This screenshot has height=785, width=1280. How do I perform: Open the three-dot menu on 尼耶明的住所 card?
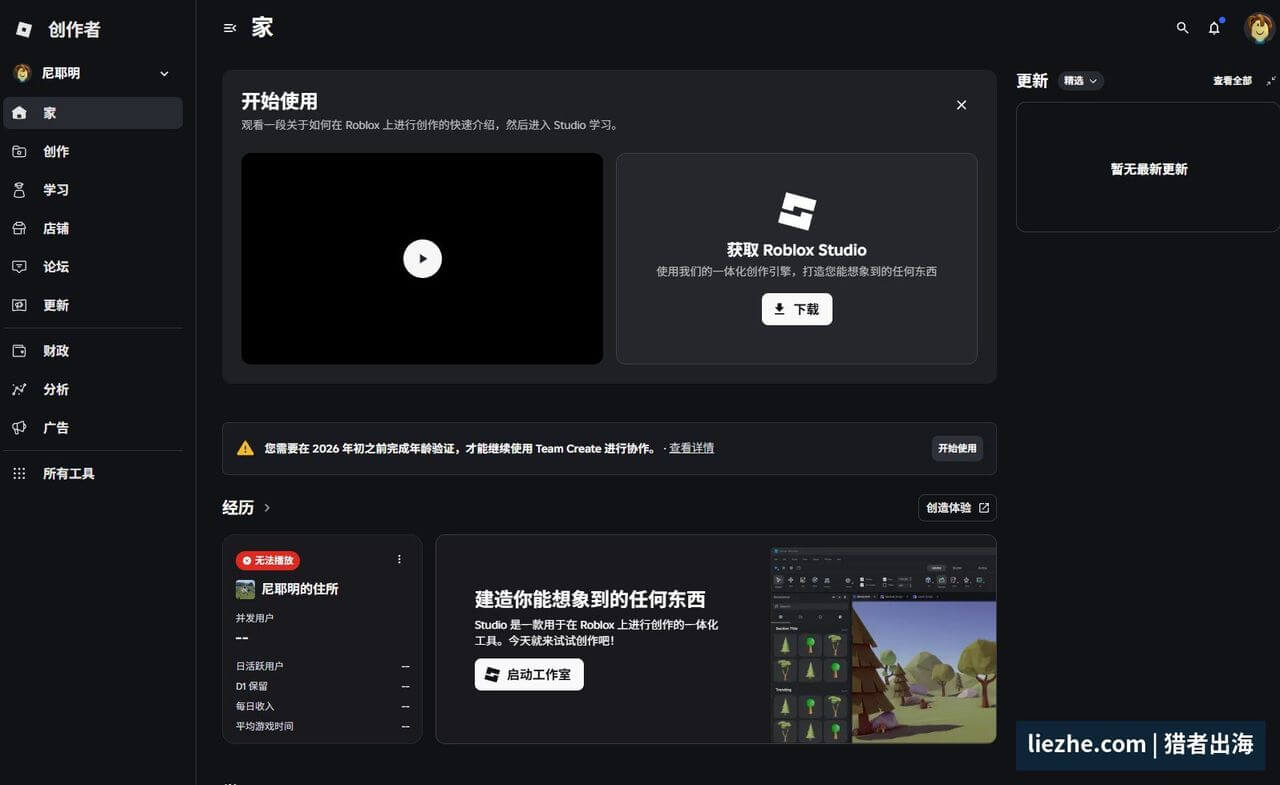coord(399,559)
